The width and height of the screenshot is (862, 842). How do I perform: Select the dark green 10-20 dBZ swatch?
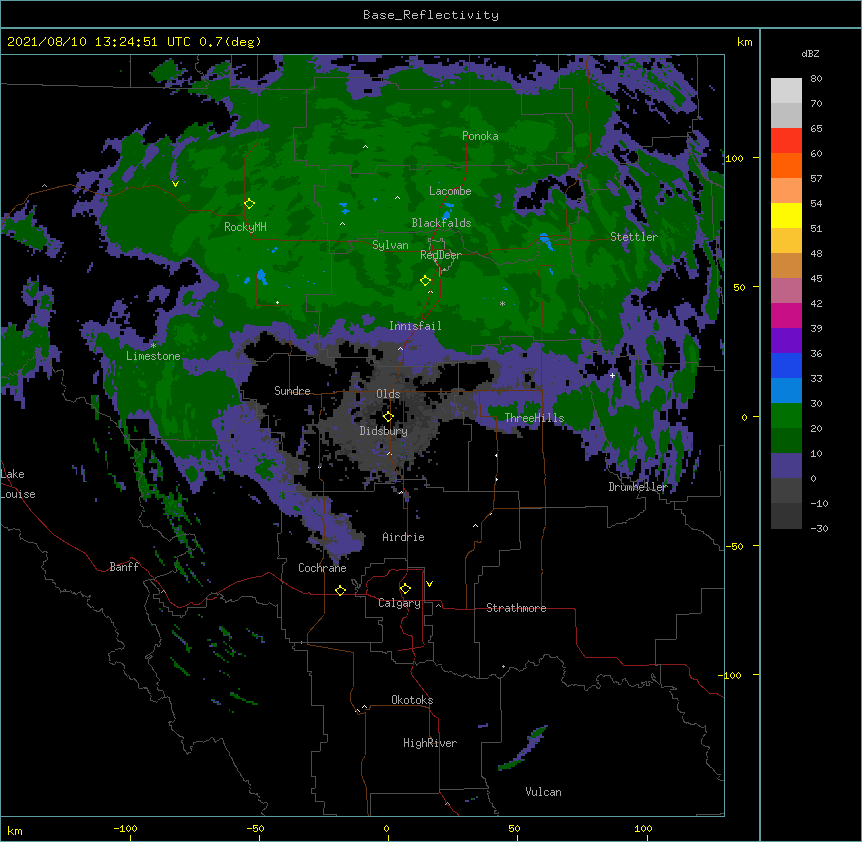(x=786, y=441)
